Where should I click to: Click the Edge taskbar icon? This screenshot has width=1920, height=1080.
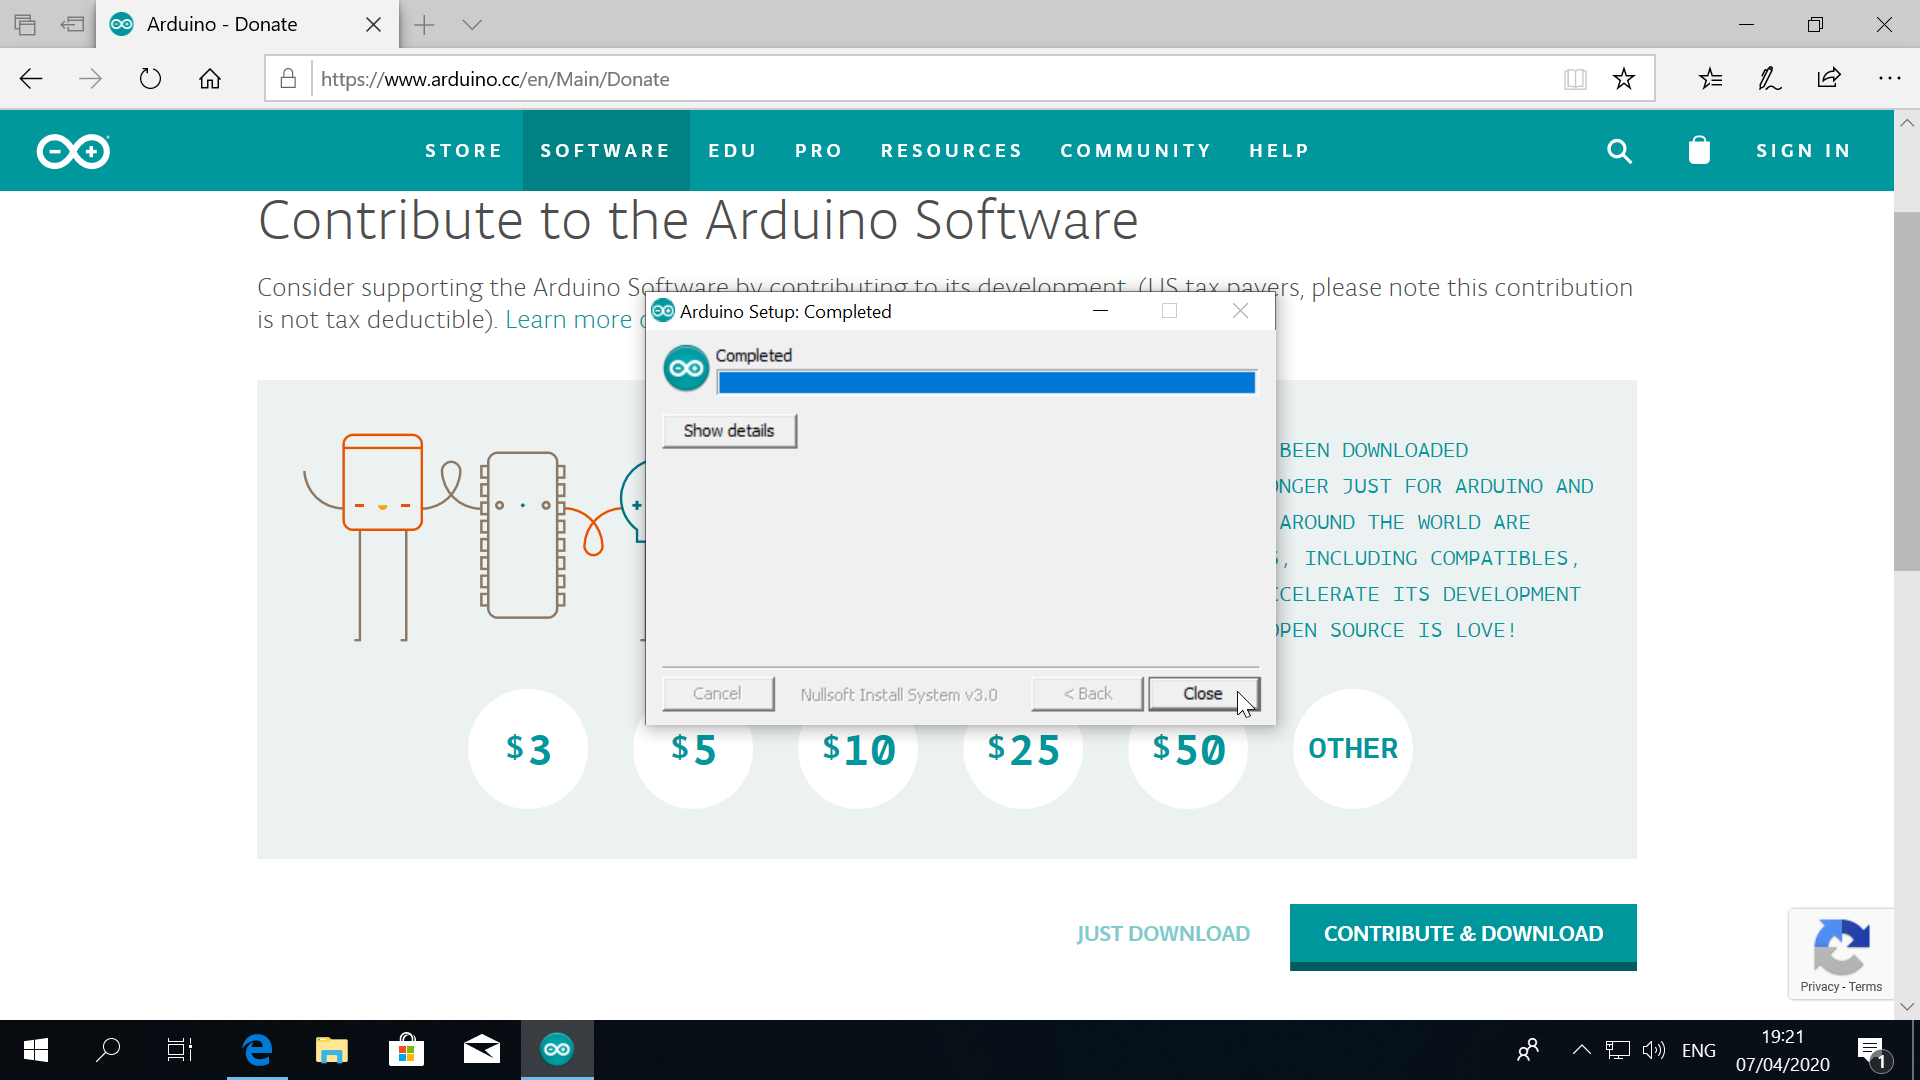257,1050
